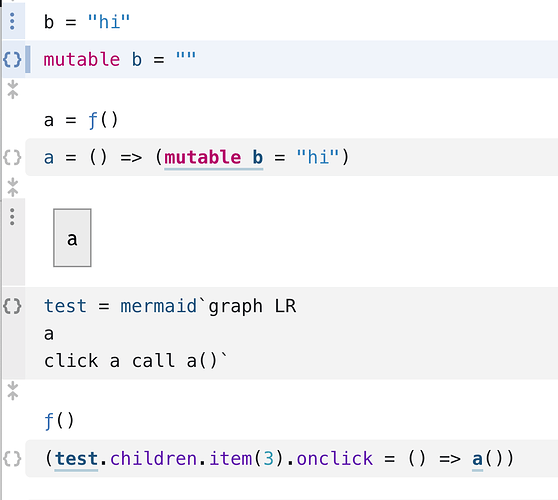Click the underlined mutable b reference
The image size is (558, 500).
pos(214,158)
